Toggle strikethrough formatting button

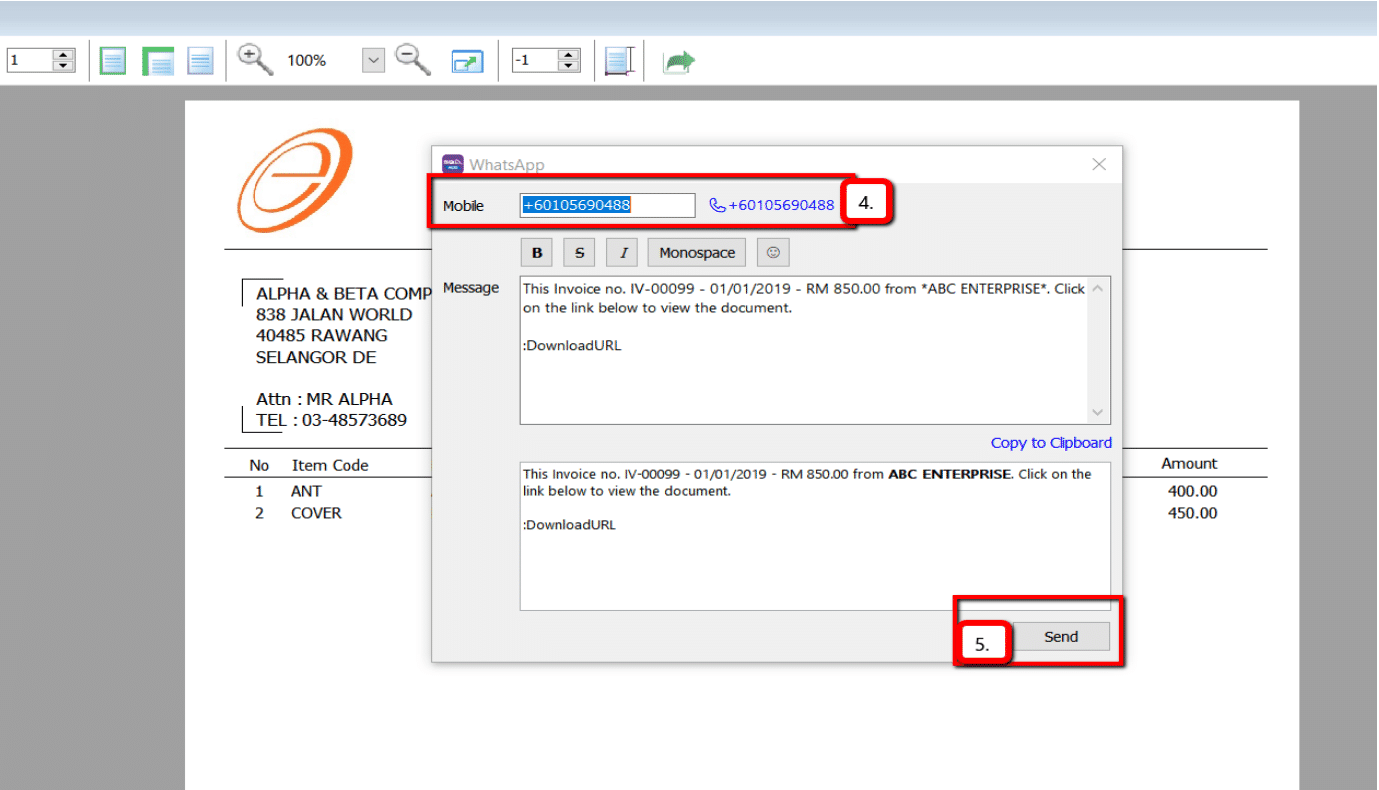pos(580,253)
